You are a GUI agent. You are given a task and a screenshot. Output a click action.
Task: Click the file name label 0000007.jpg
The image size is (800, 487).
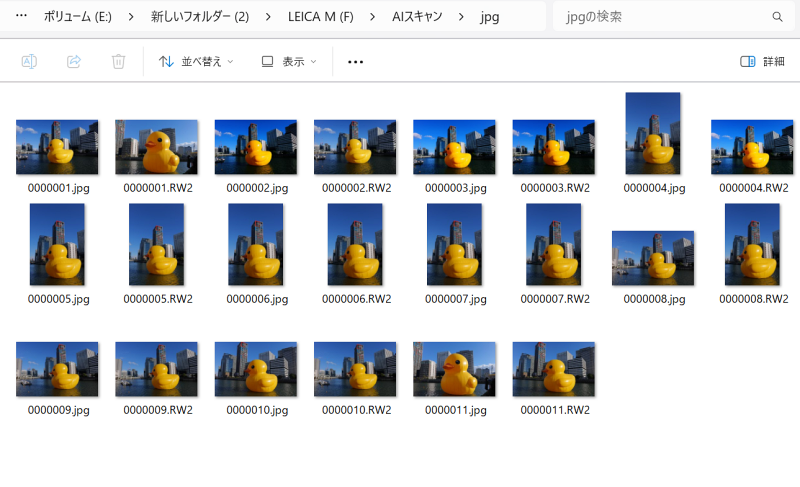coord(456,299)
